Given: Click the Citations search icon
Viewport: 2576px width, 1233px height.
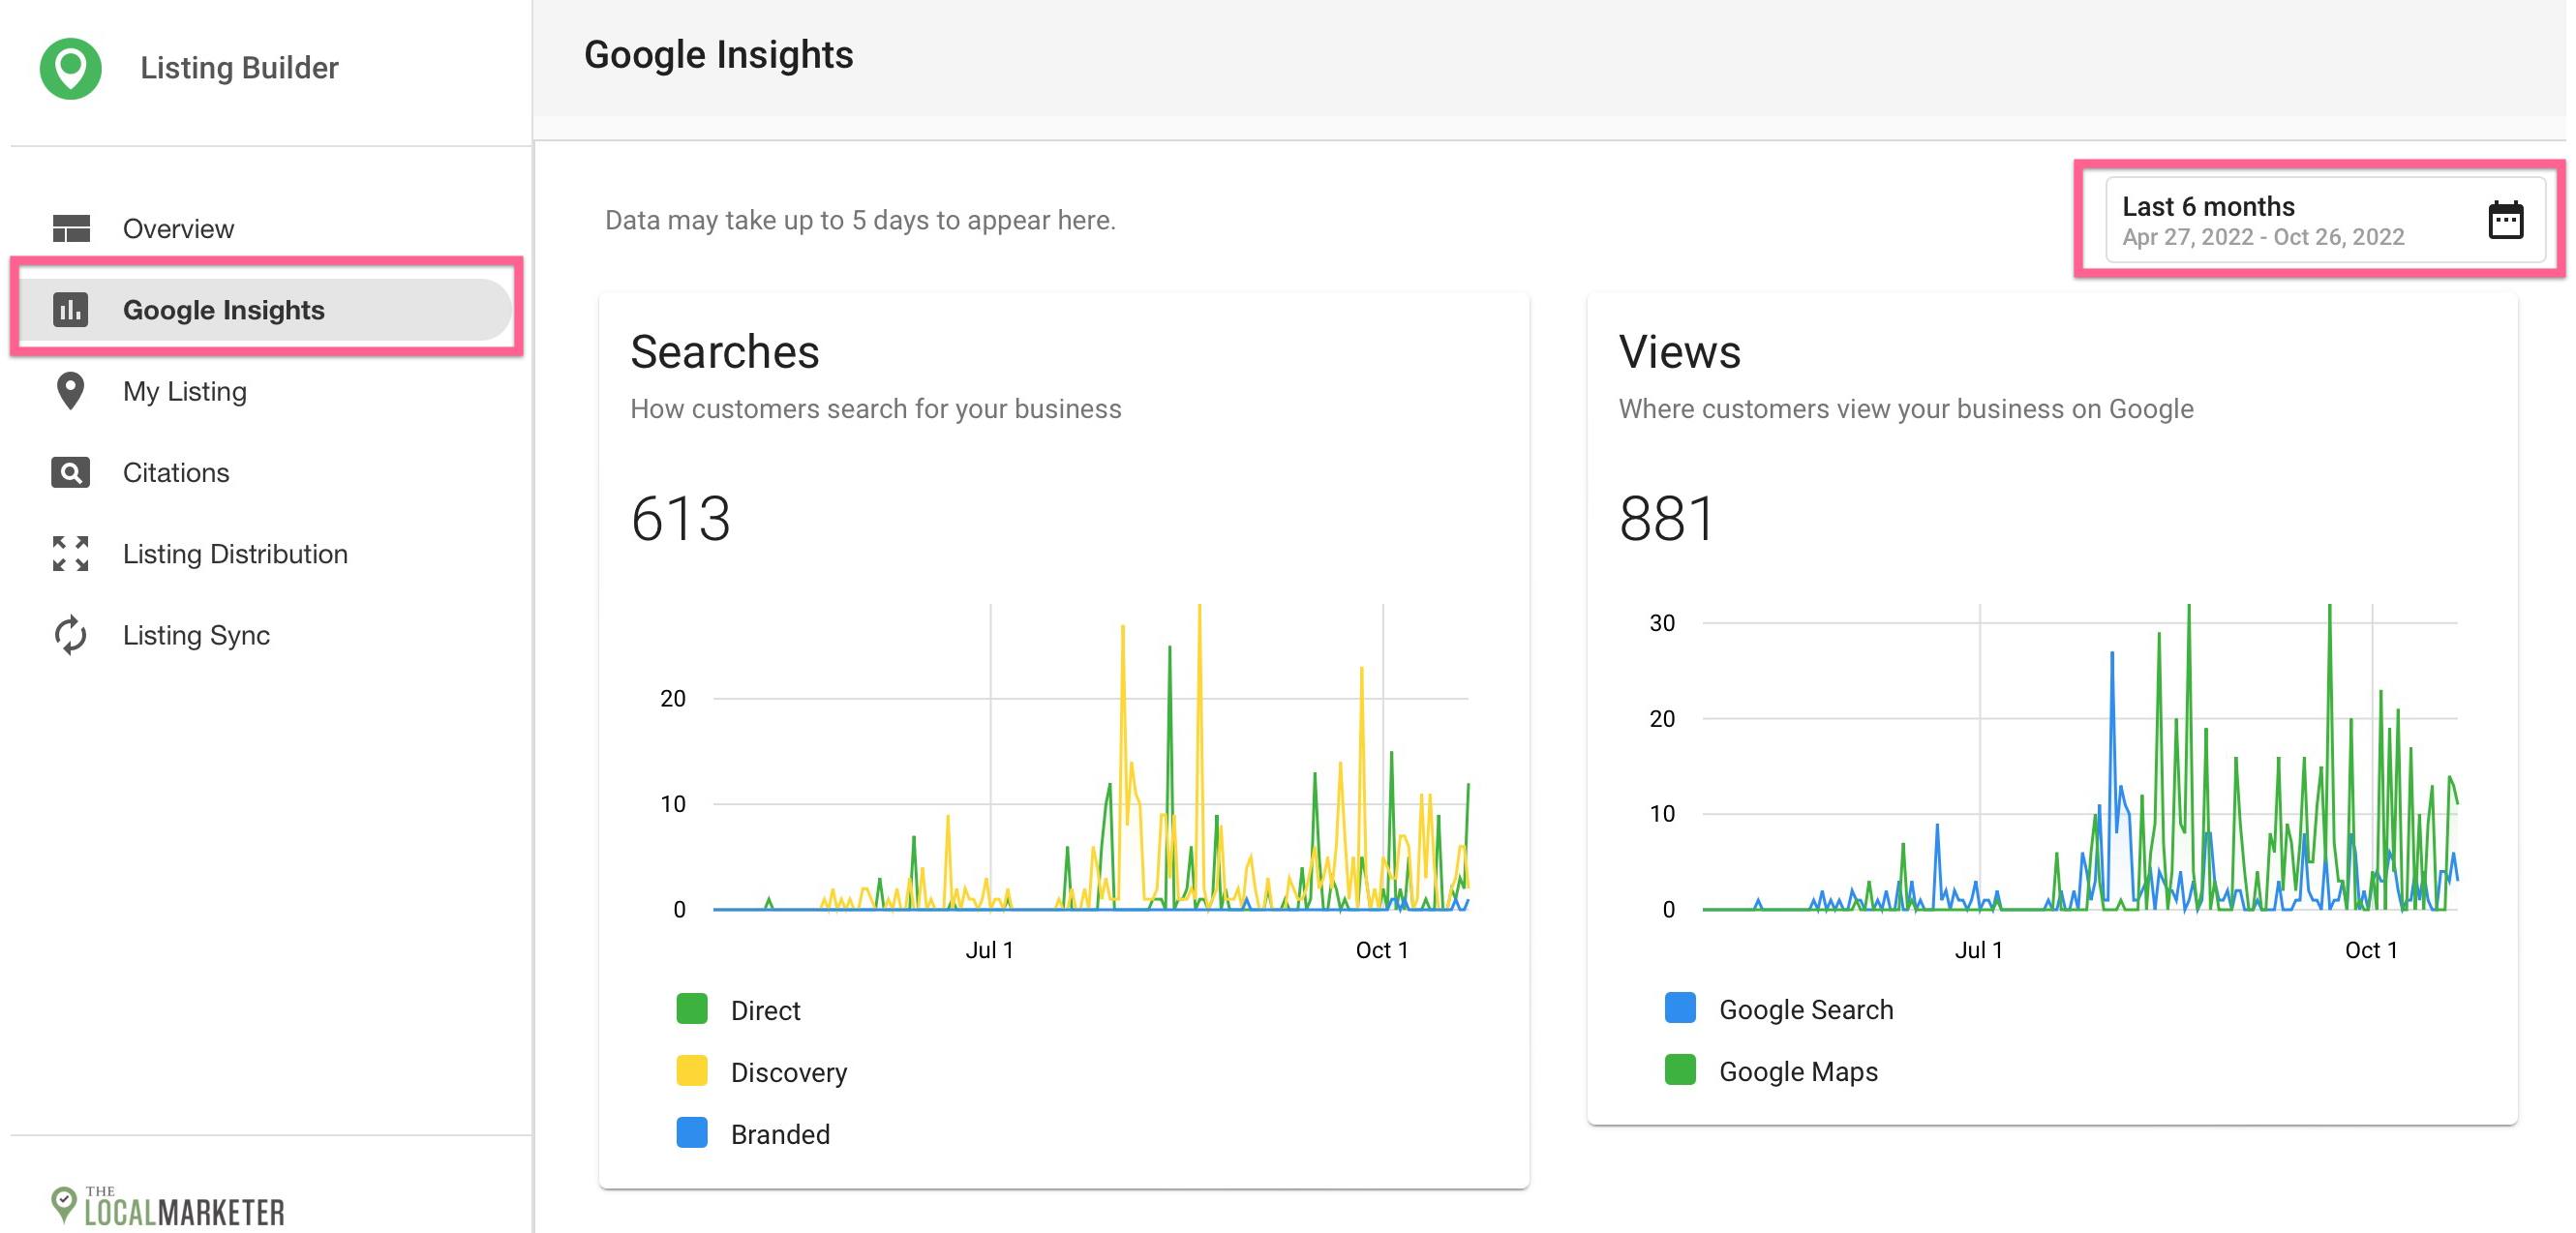Looking at the screenshot, I should [70, 472].
